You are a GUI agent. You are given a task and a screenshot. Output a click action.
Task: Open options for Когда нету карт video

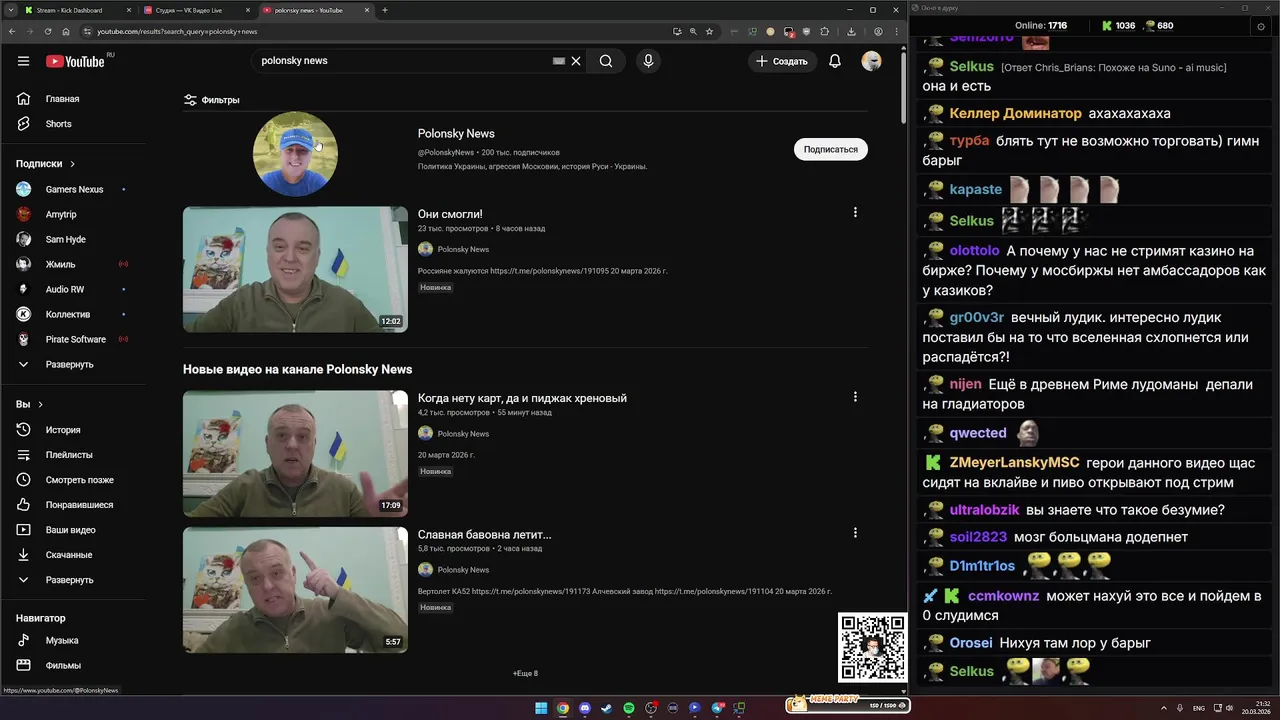click(855, 397)
